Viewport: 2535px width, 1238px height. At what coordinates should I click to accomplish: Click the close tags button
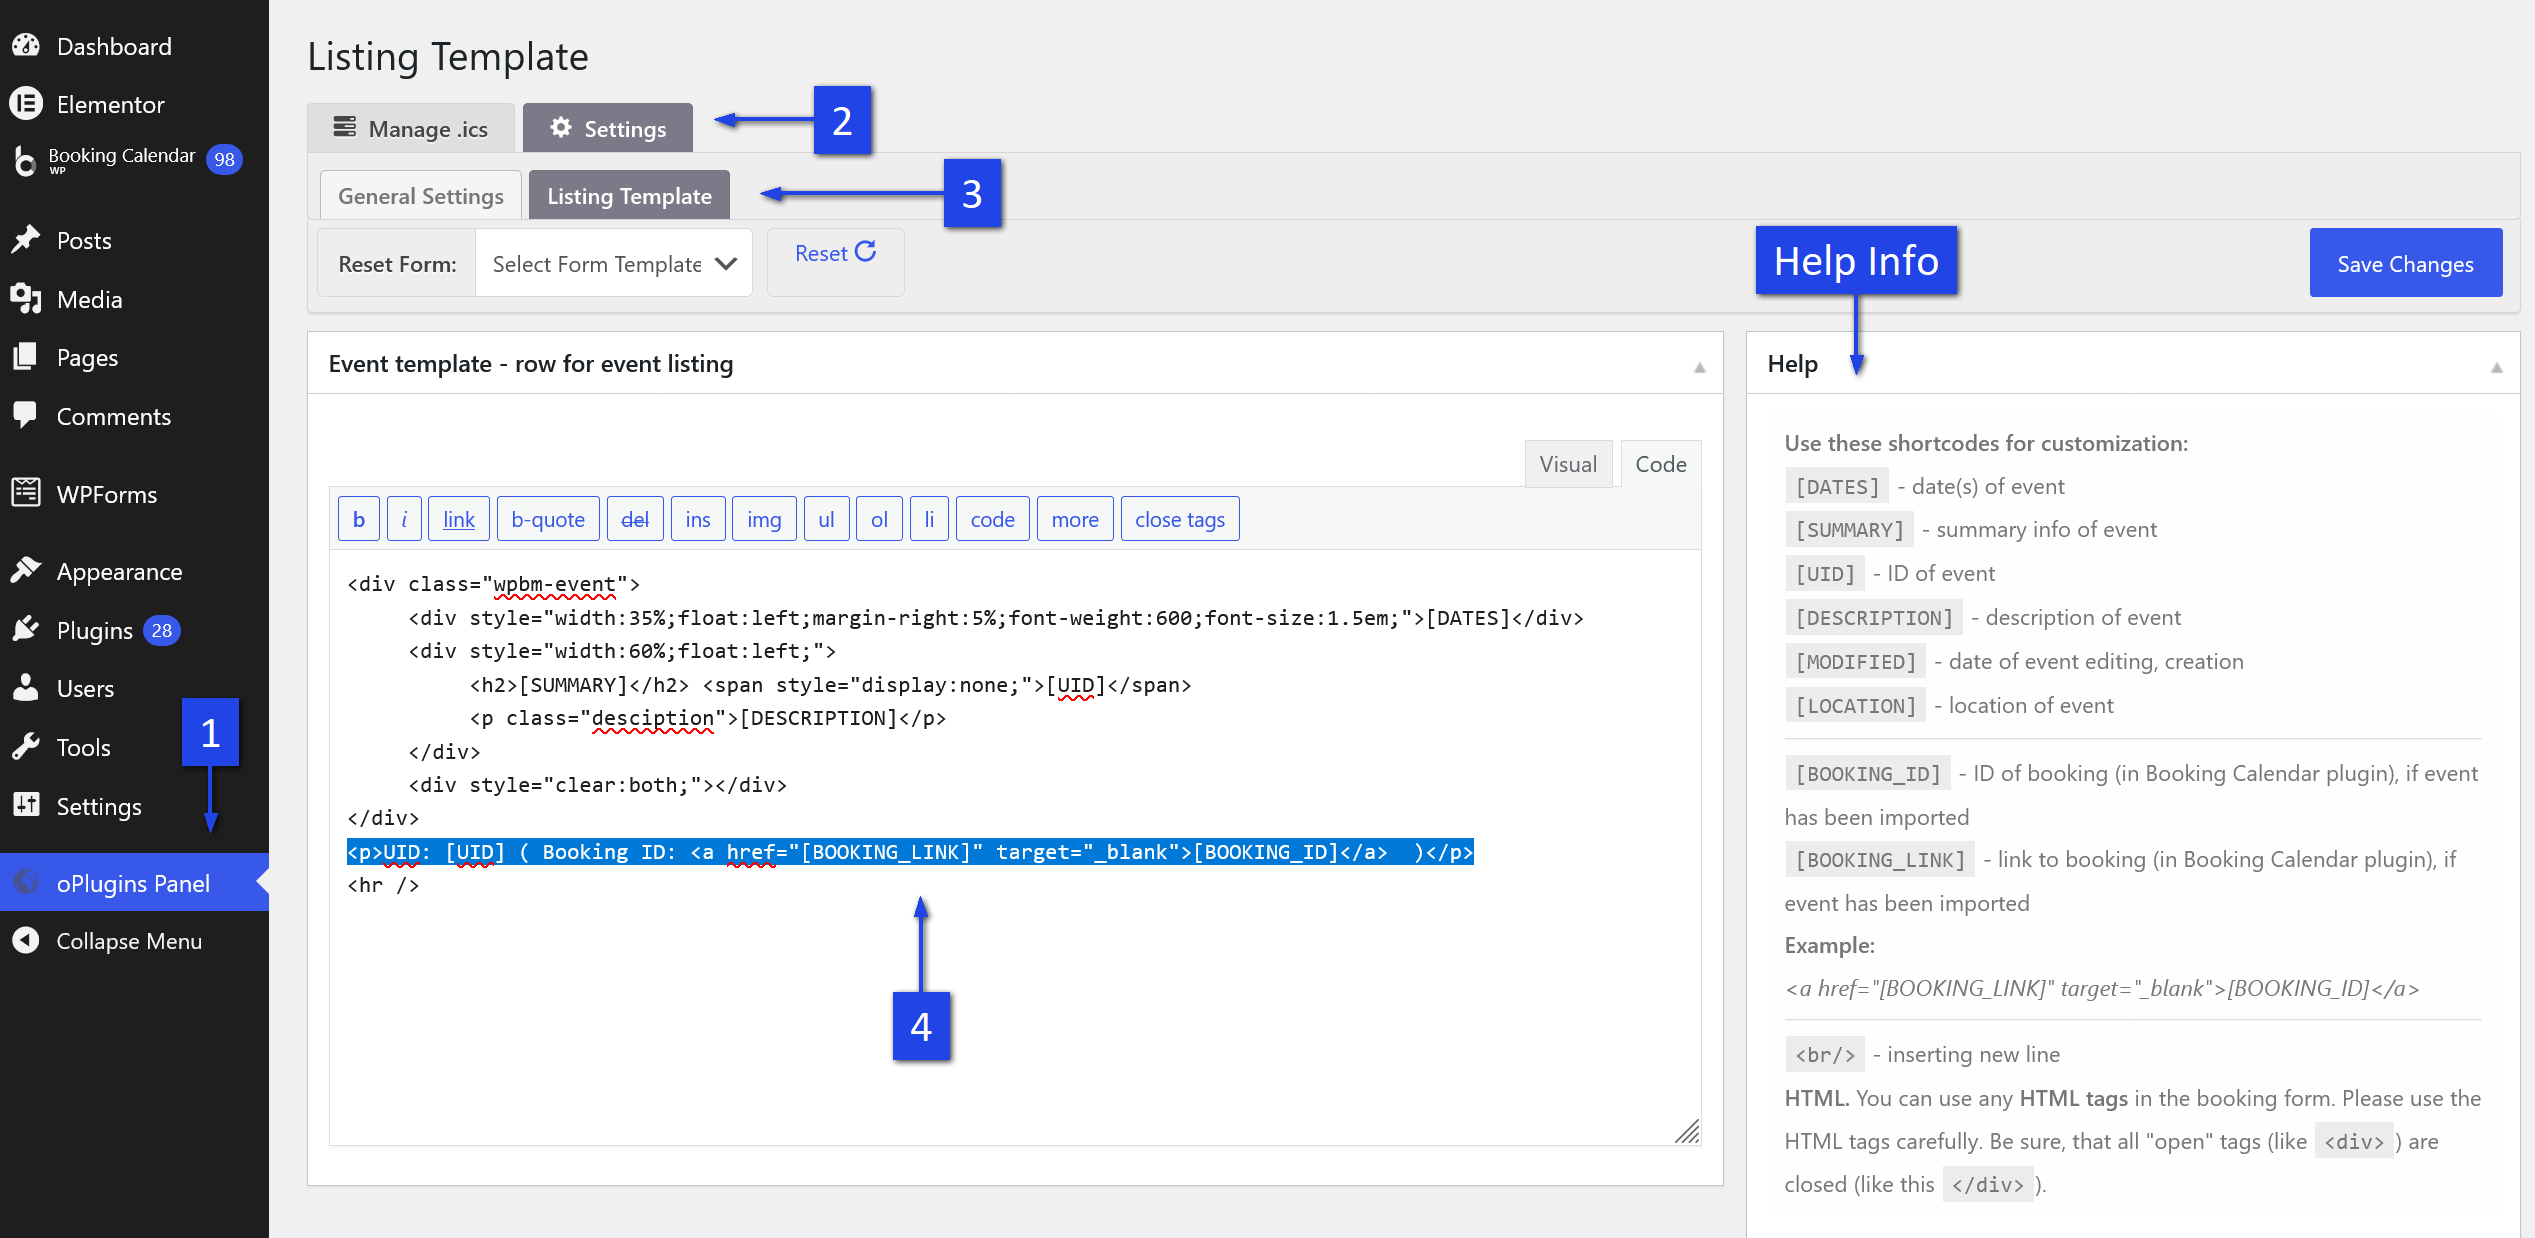pyautogui.click(x=1180, y=519)
